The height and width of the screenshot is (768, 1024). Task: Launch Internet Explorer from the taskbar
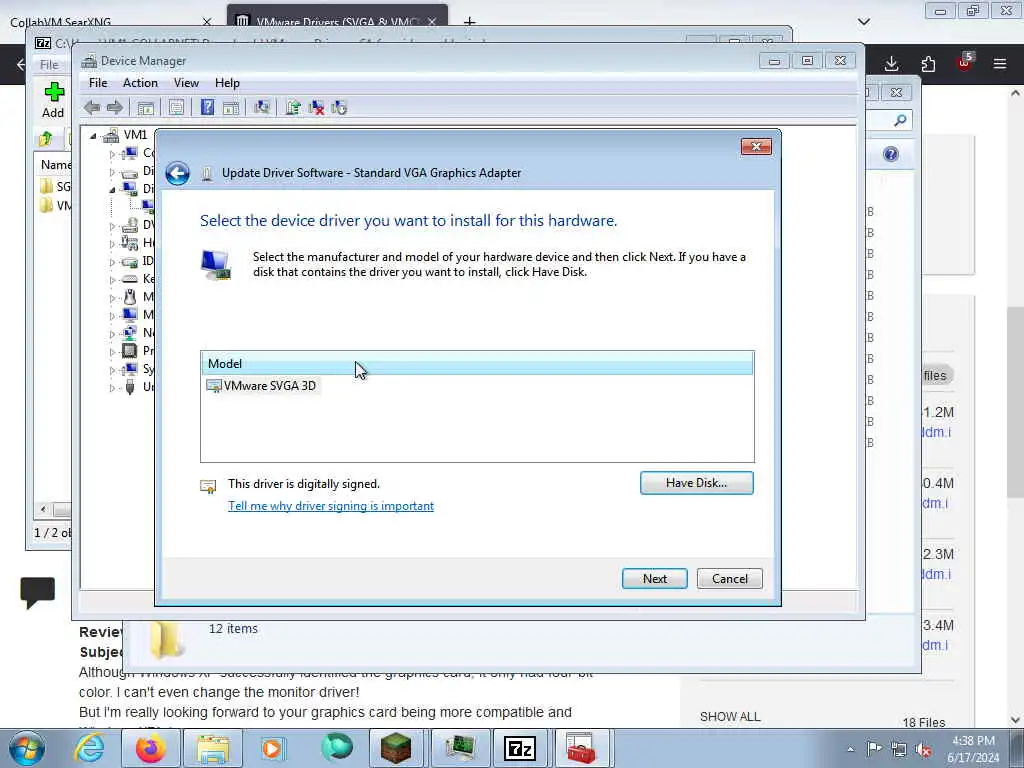pyautogui.click(x=89, y=748)
